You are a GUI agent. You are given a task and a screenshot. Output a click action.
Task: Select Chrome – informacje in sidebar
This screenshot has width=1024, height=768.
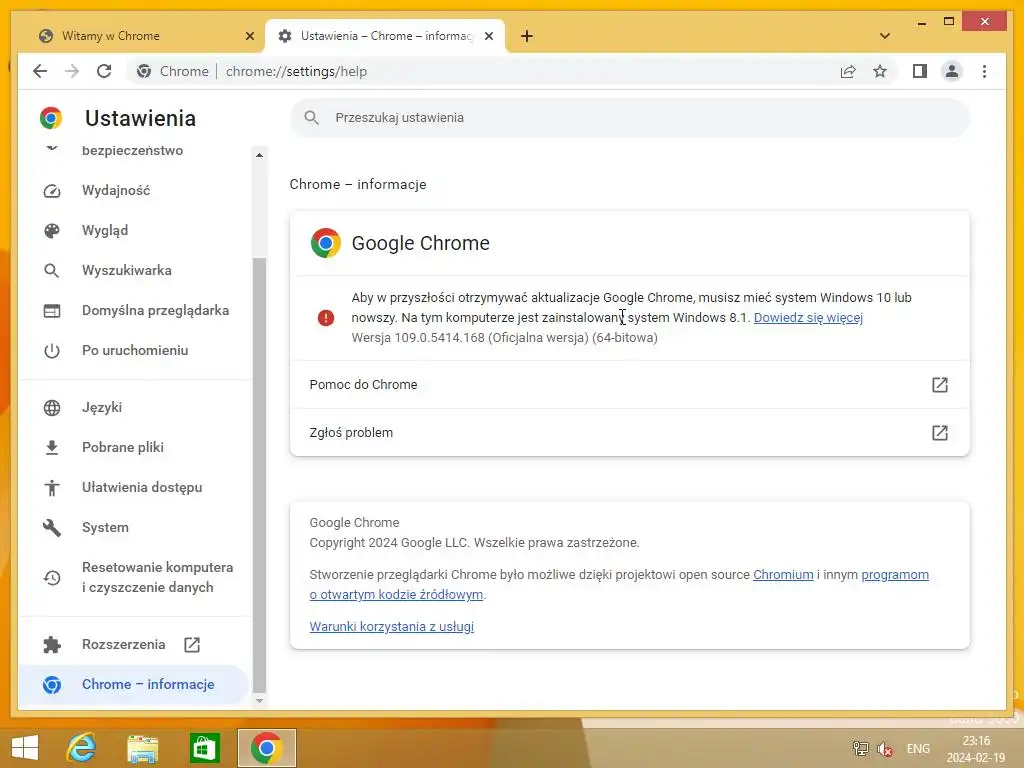coord(135,684)
